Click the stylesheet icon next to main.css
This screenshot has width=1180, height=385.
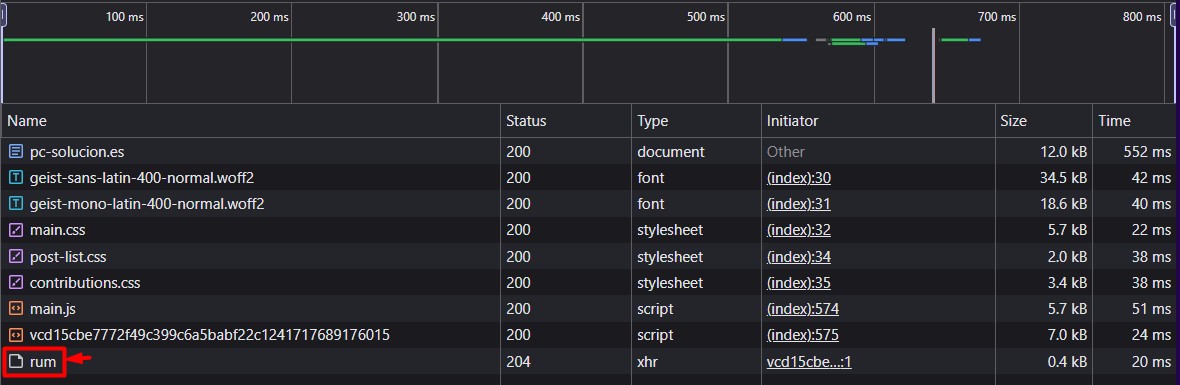(15, 230)
